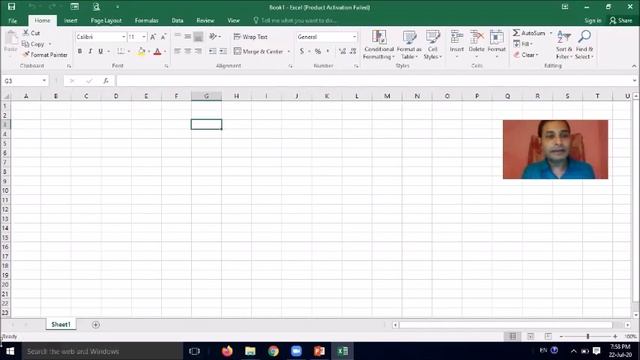
Task: Decrease indent in Alignment group
Action: 212,51
